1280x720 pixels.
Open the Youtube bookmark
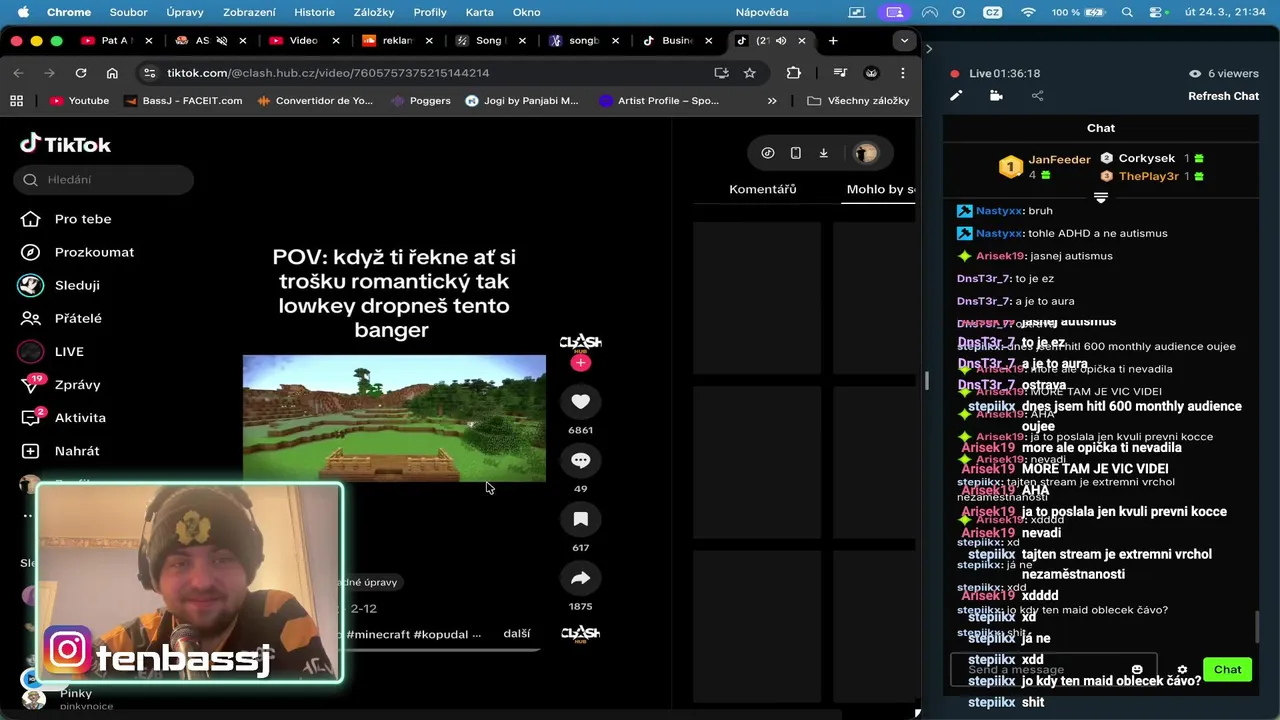coord(79,101)
